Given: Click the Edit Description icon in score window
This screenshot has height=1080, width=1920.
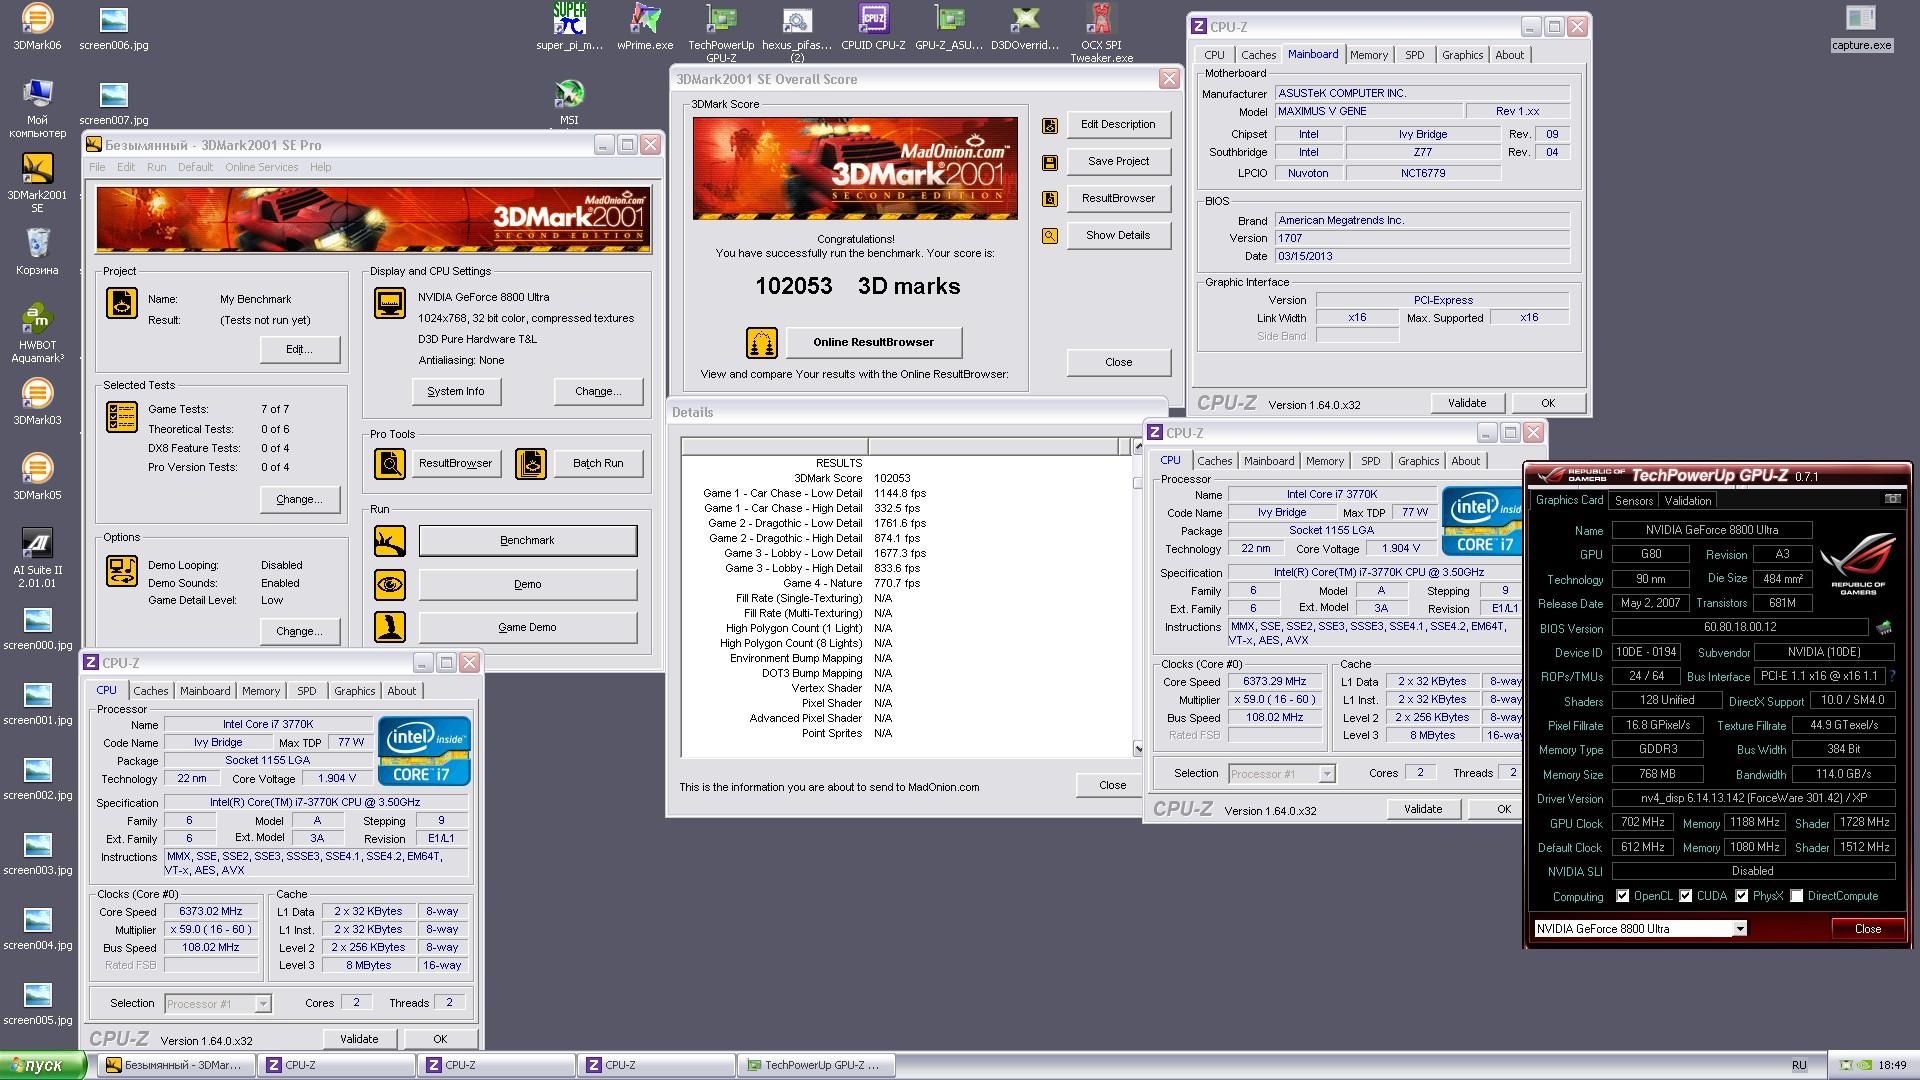Looking at the screenshot, I should [x=1050, y=125].
